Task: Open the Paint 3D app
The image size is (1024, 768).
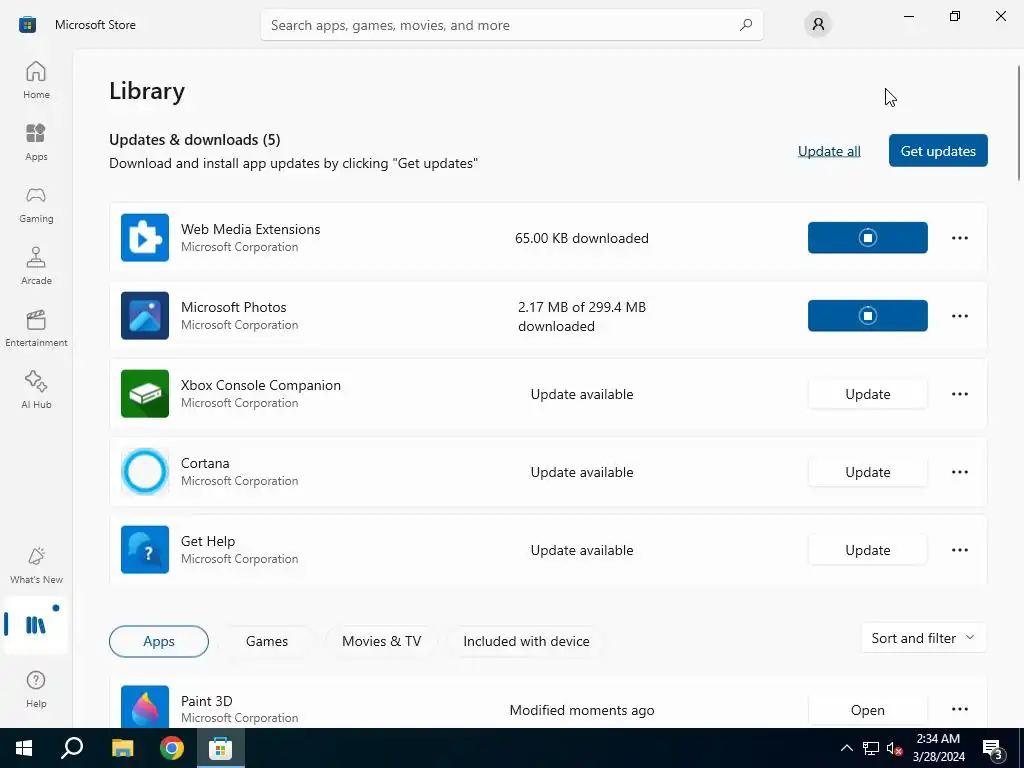Action: tap(867, 710)
